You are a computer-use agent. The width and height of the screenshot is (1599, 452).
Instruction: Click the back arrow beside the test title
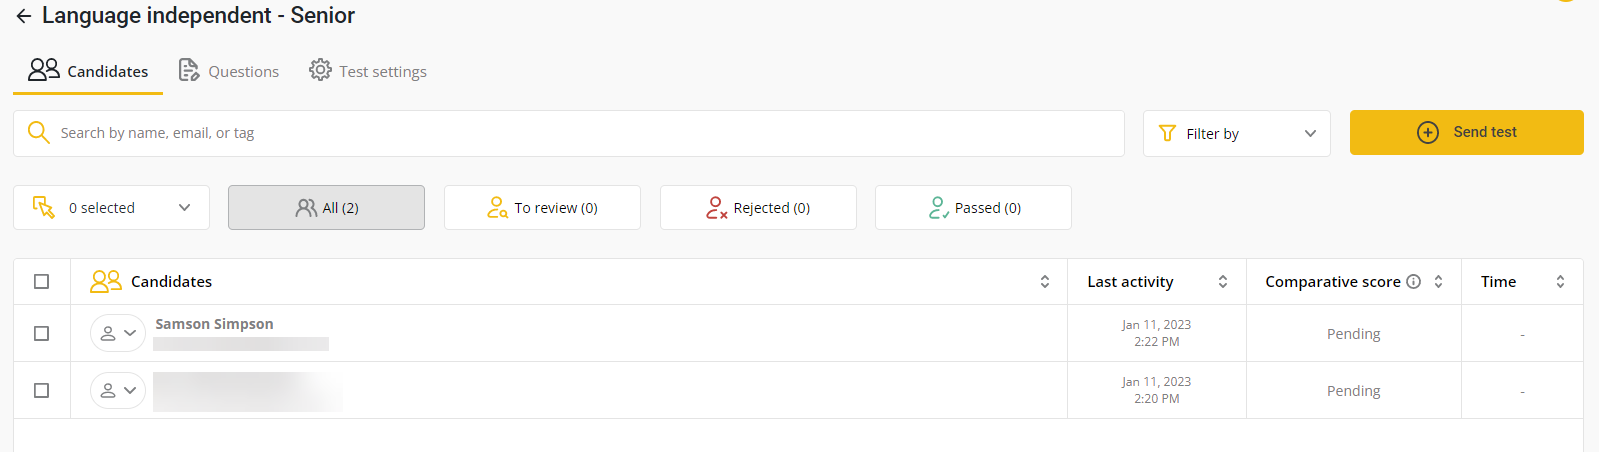click(24, 16)
